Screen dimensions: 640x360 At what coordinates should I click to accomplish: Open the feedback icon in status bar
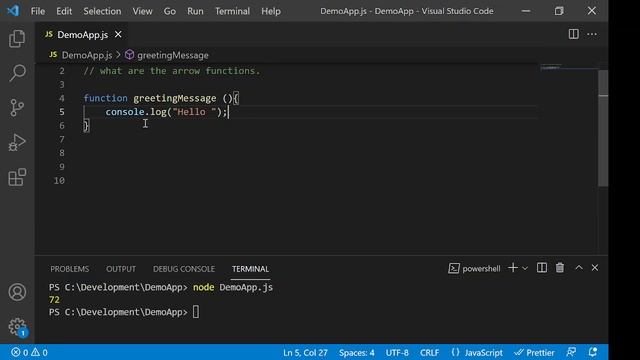(x=571, y=352)
